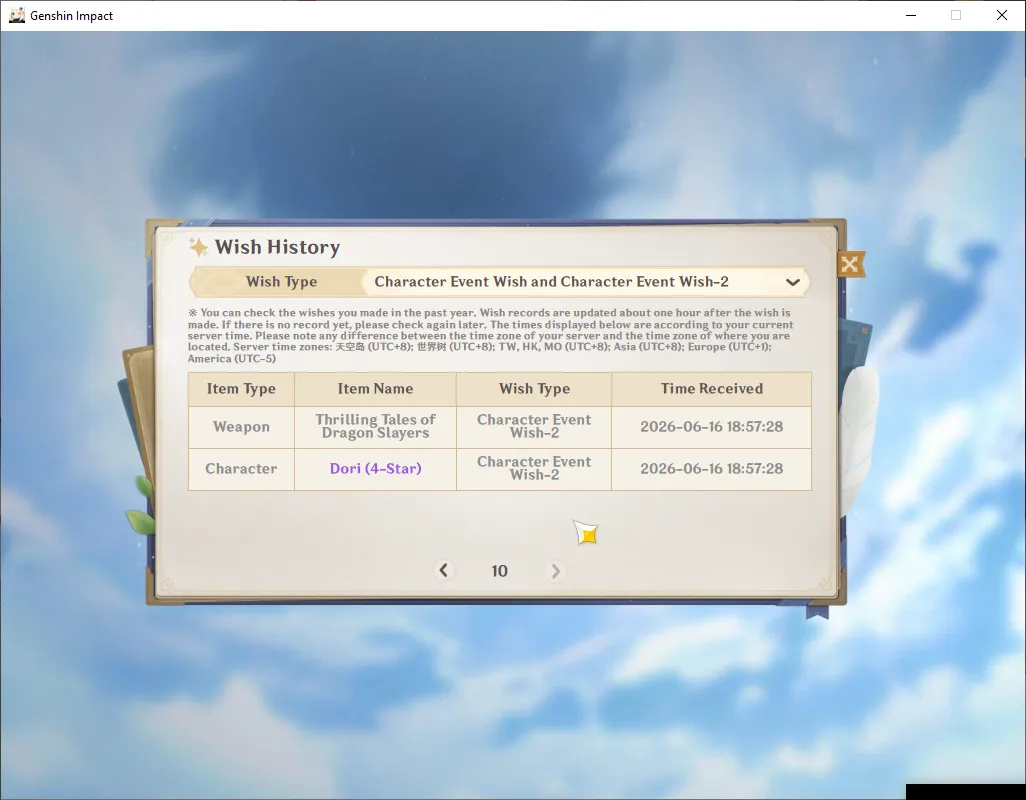Click the Time Received column header

click(x=711, y=389)
